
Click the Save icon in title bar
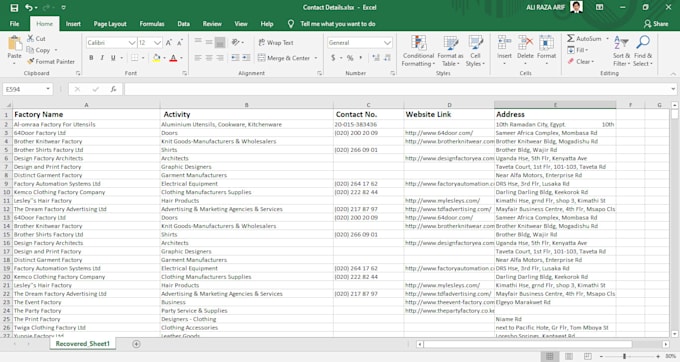(x=14, y=8)
